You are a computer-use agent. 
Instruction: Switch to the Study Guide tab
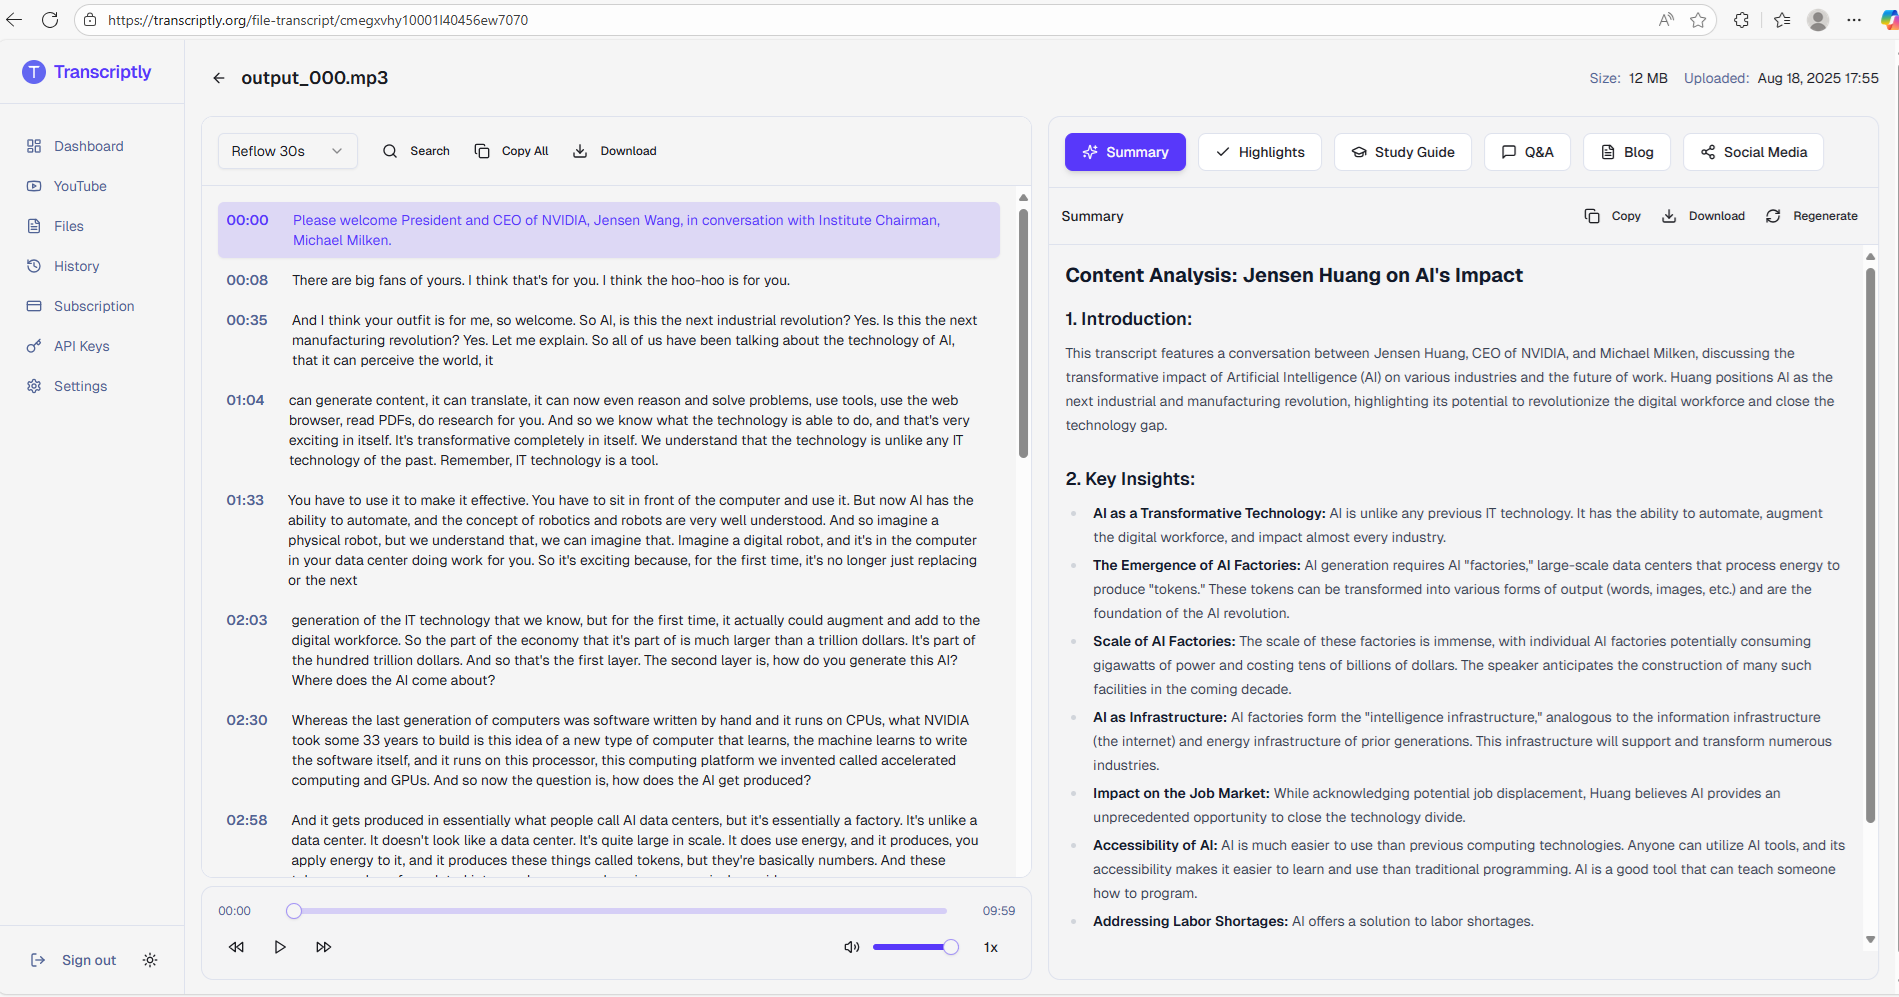1403,152
